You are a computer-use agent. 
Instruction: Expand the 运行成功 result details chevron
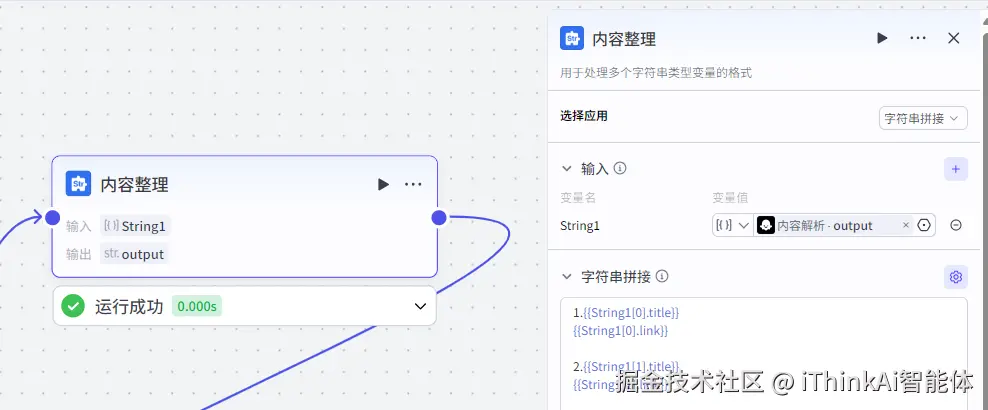[420, 307]
